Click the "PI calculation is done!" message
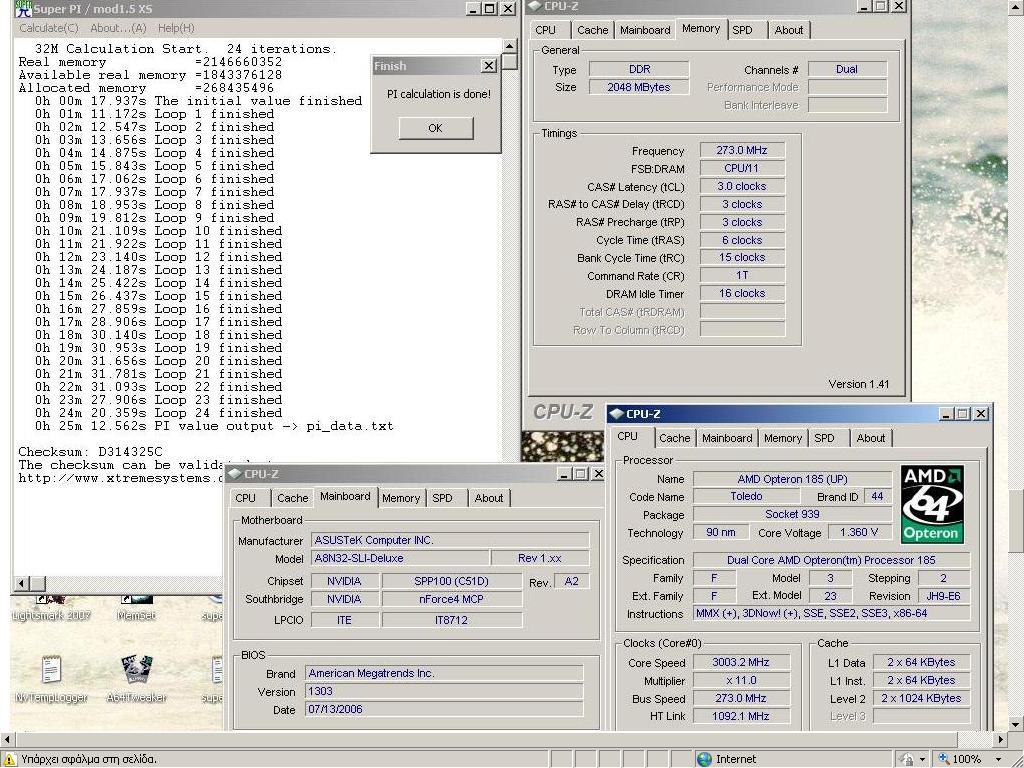Screen dimensions: 1024x768 click(x=438, y=94)
